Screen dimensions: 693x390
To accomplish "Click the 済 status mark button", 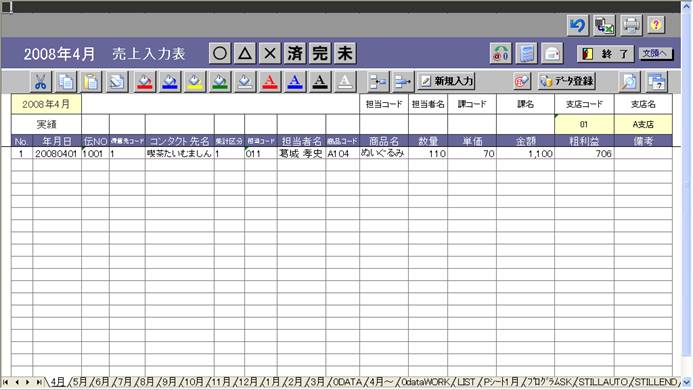I will pos(295,54).
